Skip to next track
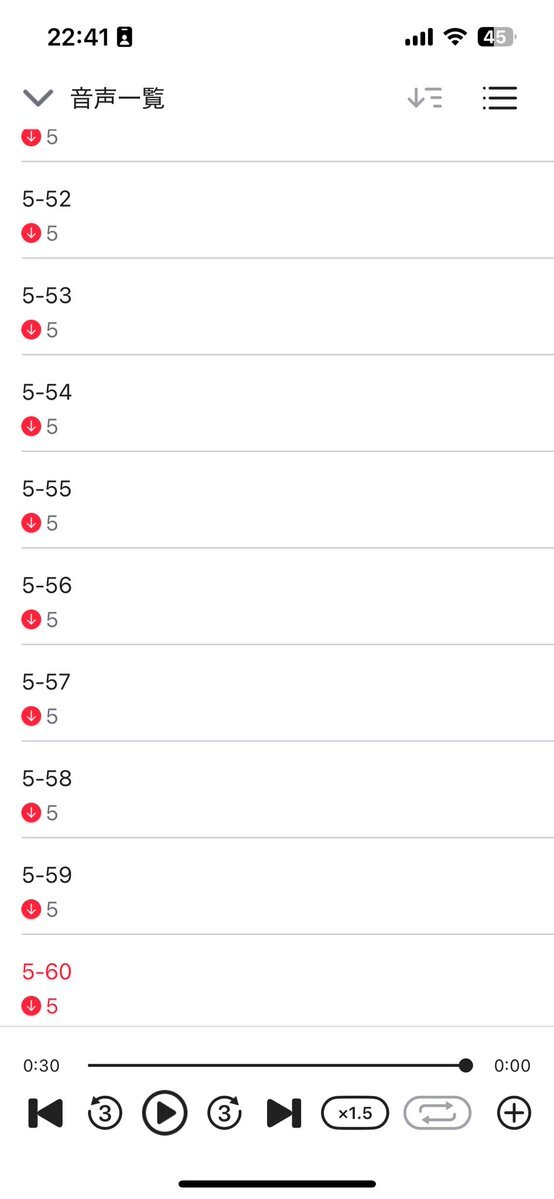This screenshot has width=554, height=1199. pyautogui.click(x=284, y=1113)
